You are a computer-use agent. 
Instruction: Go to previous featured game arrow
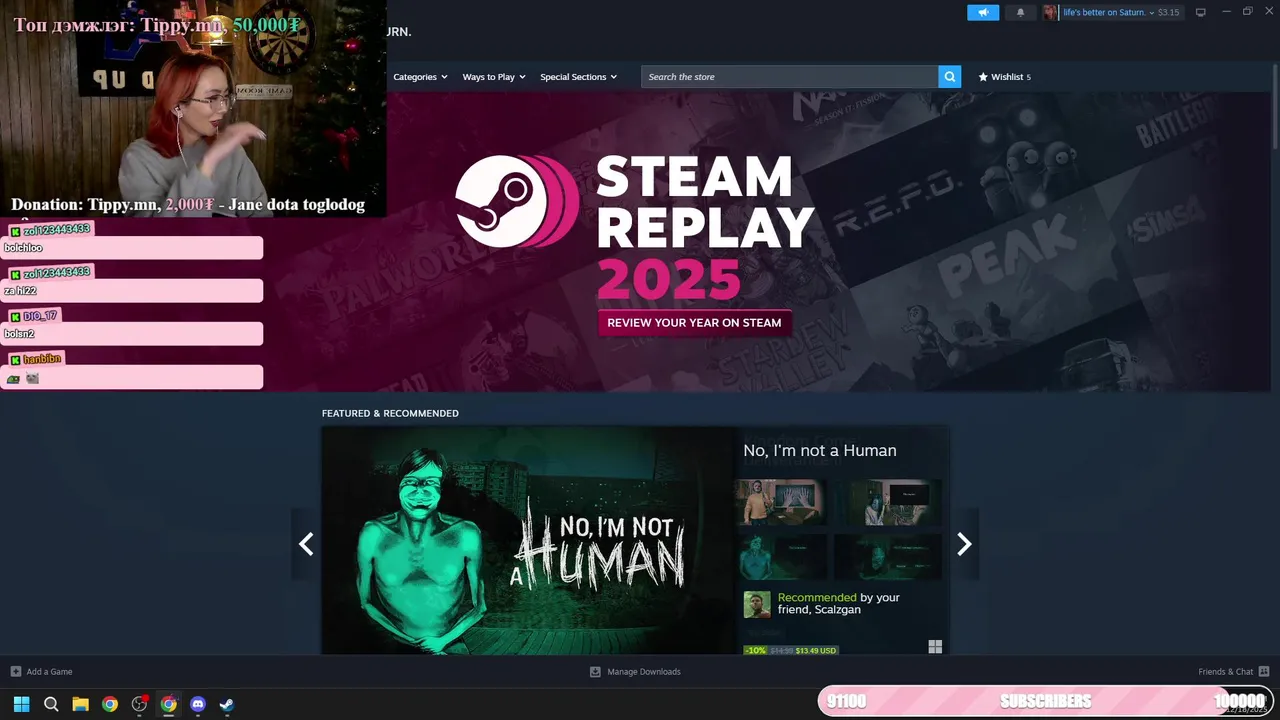(x=306, y=544)
